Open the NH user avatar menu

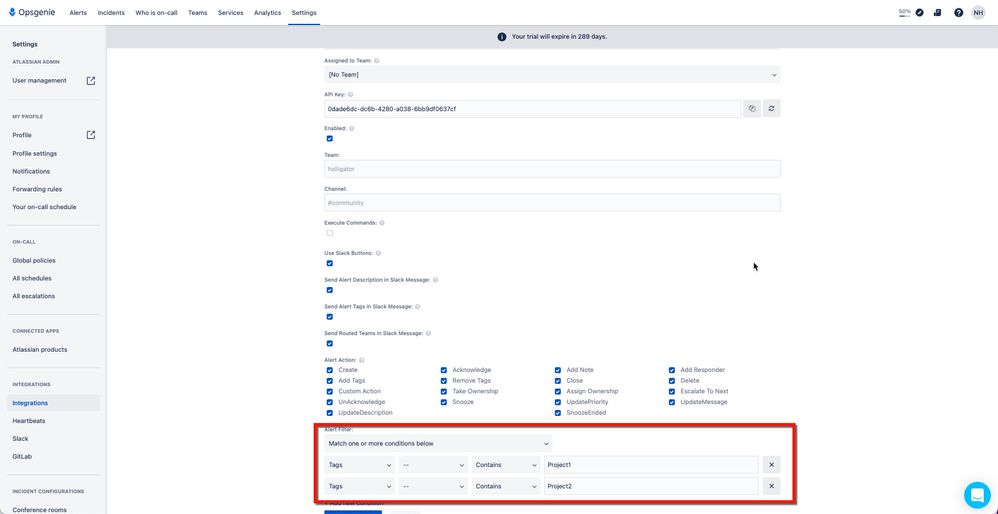coord(978,13)
